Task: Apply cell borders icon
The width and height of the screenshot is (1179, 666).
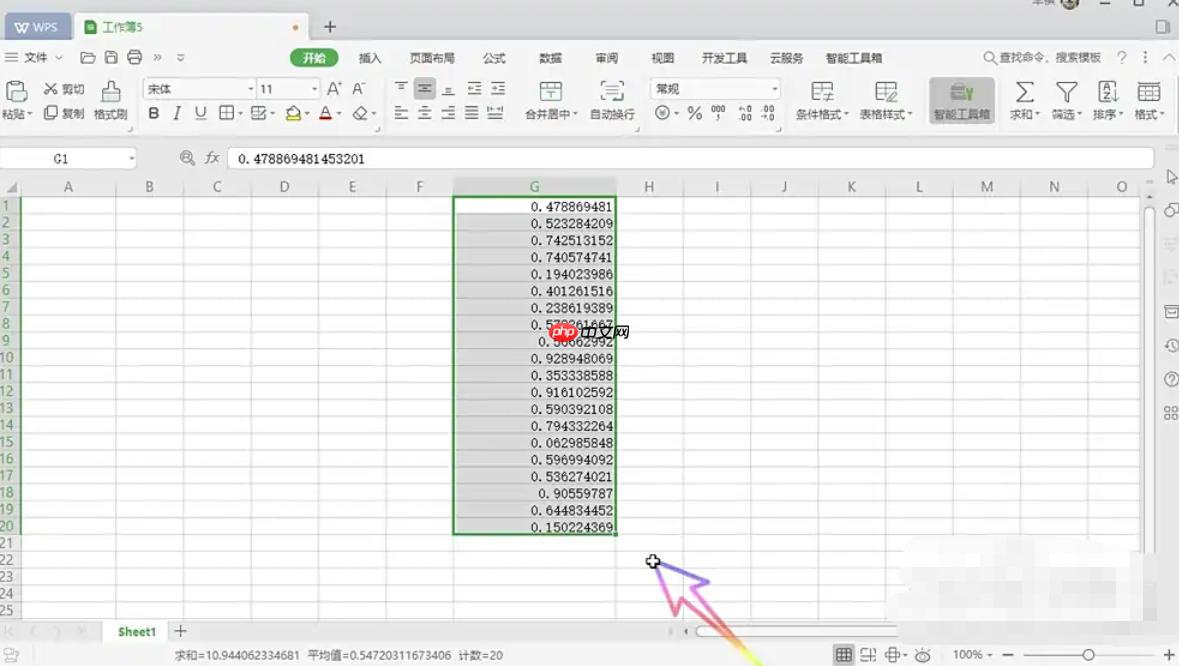Action: pos(226,114)
